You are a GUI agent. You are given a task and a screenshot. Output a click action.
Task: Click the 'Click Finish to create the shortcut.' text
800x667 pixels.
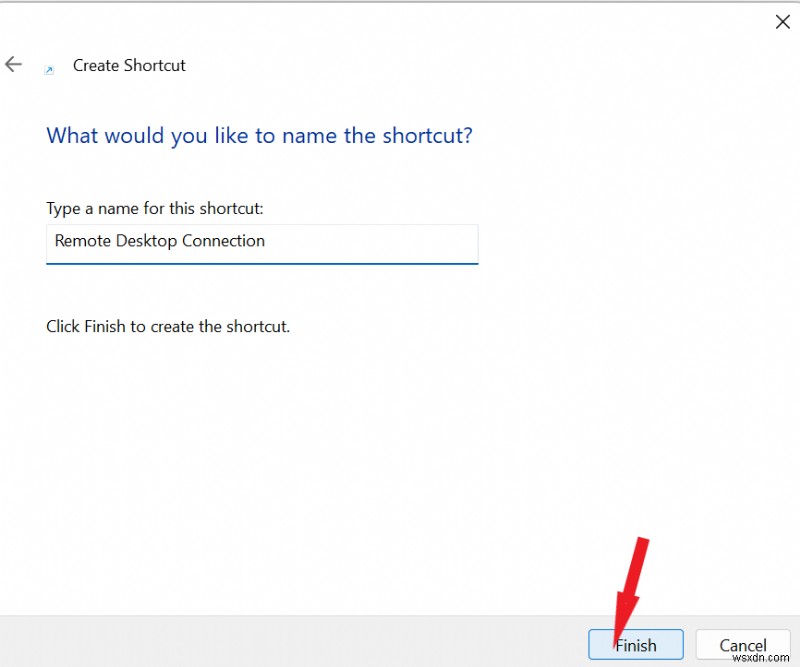(x=168, y=326)
